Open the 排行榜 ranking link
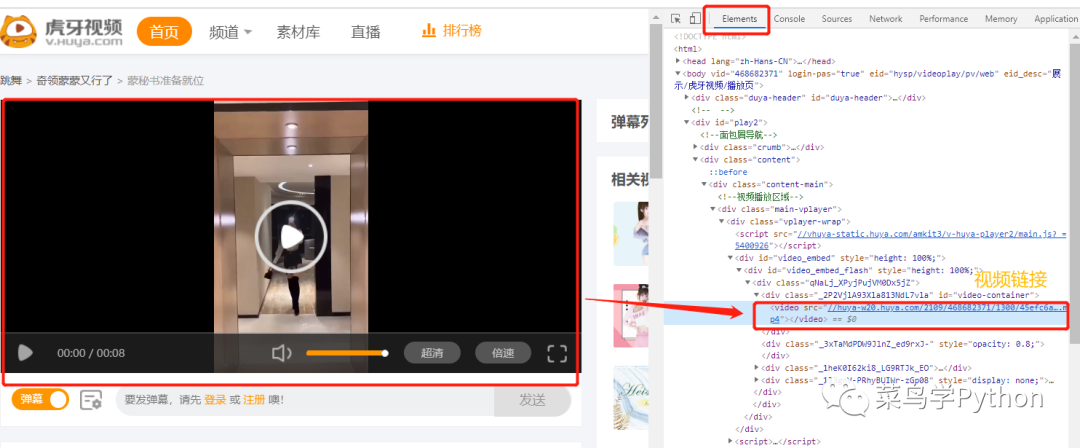The width and height of the screenshot is (1080, 448). tap(462, 30)
